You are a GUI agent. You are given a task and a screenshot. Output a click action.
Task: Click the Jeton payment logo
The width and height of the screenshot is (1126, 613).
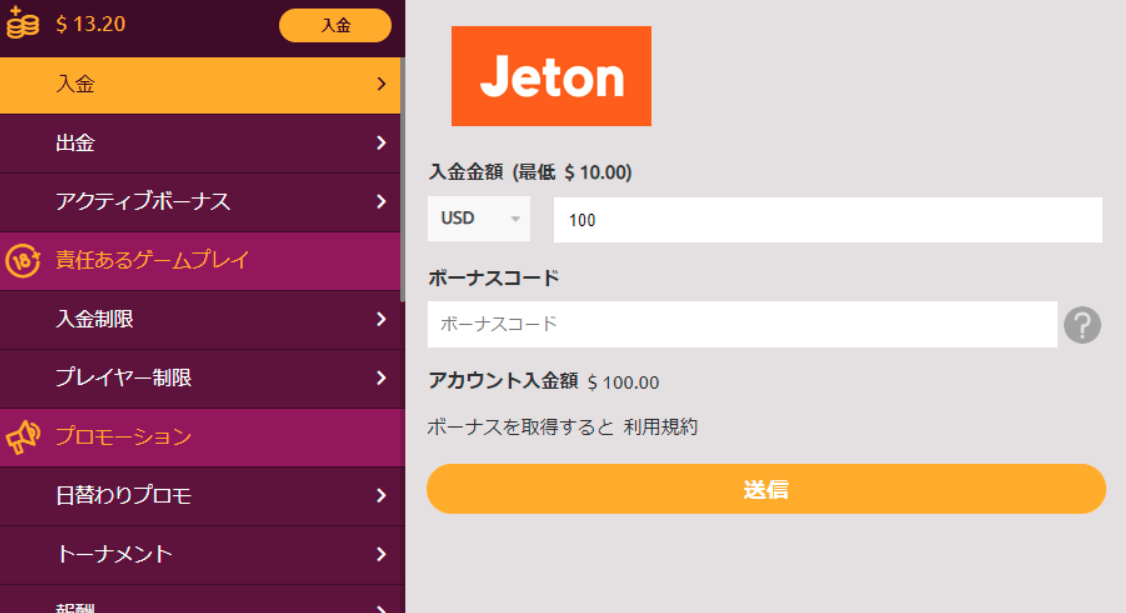551,76
